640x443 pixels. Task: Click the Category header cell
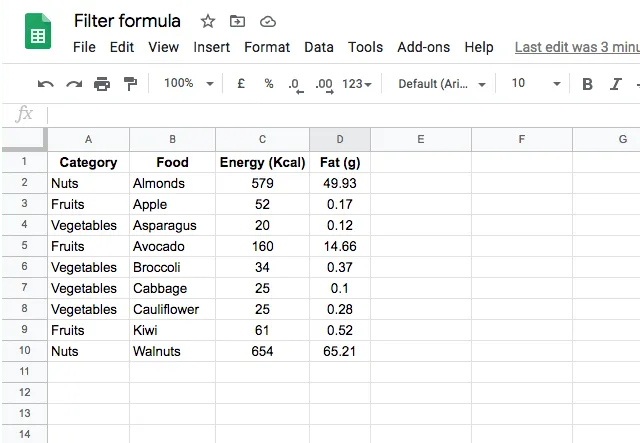(89, 163)
